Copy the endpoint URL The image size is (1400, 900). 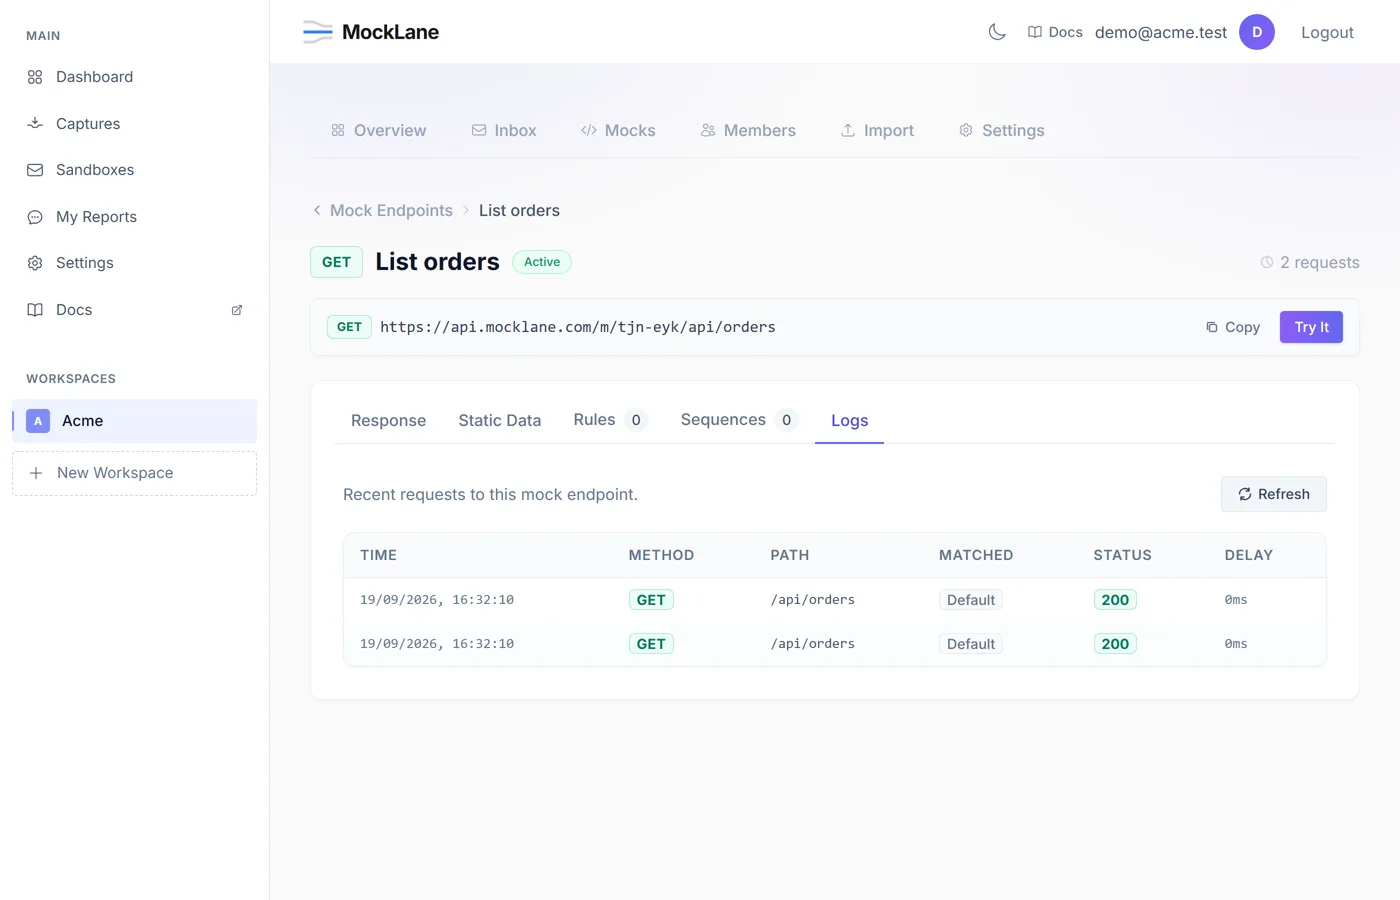(1233, 327)
